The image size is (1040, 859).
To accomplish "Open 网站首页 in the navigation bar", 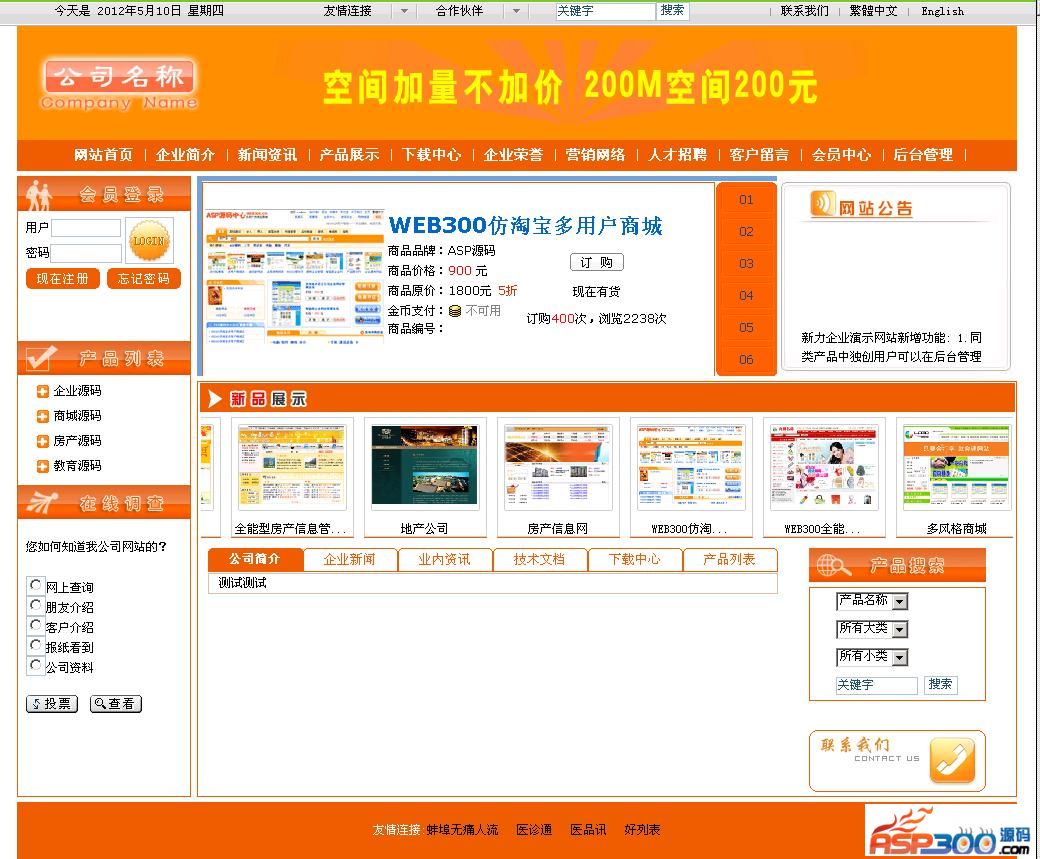I will pyautogui.click(x=103, y=155).
